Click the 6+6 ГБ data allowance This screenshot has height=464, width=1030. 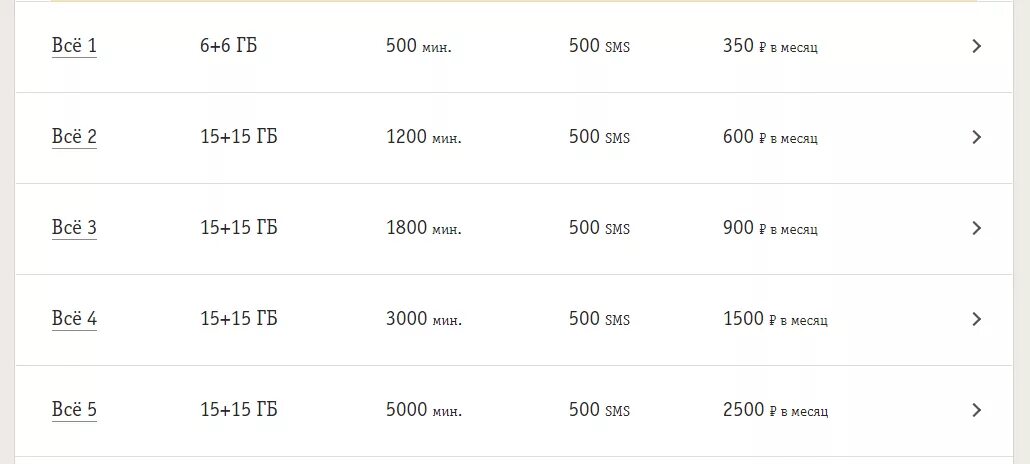(229, 46)
